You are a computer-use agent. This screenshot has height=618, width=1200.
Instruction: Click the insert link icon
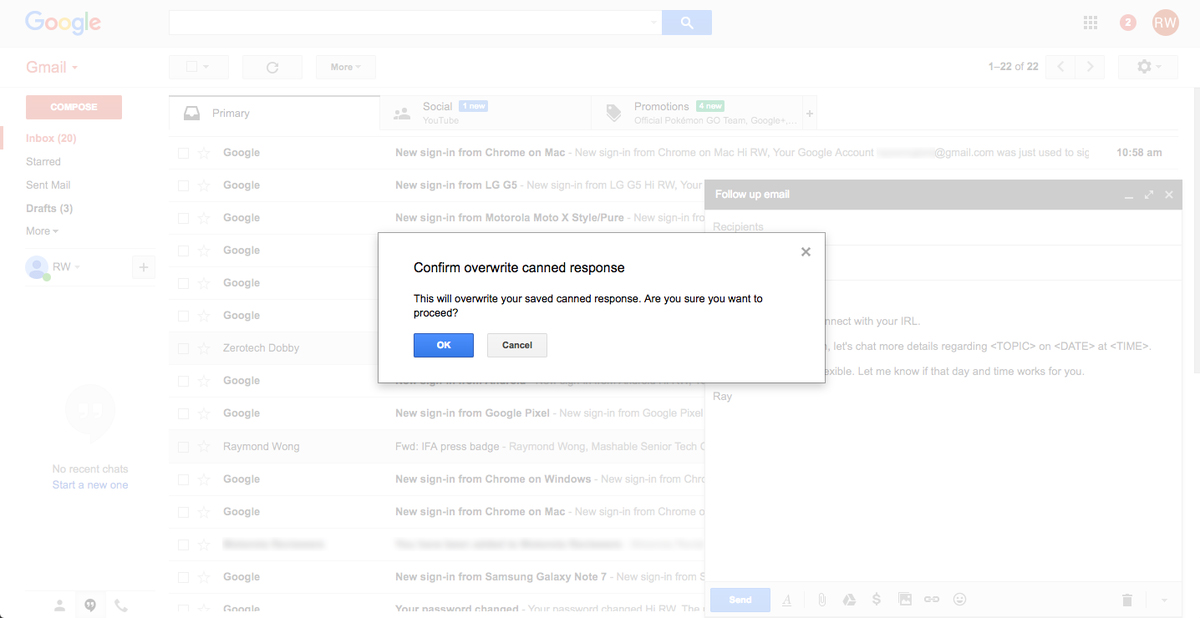(x=932, y=599)
